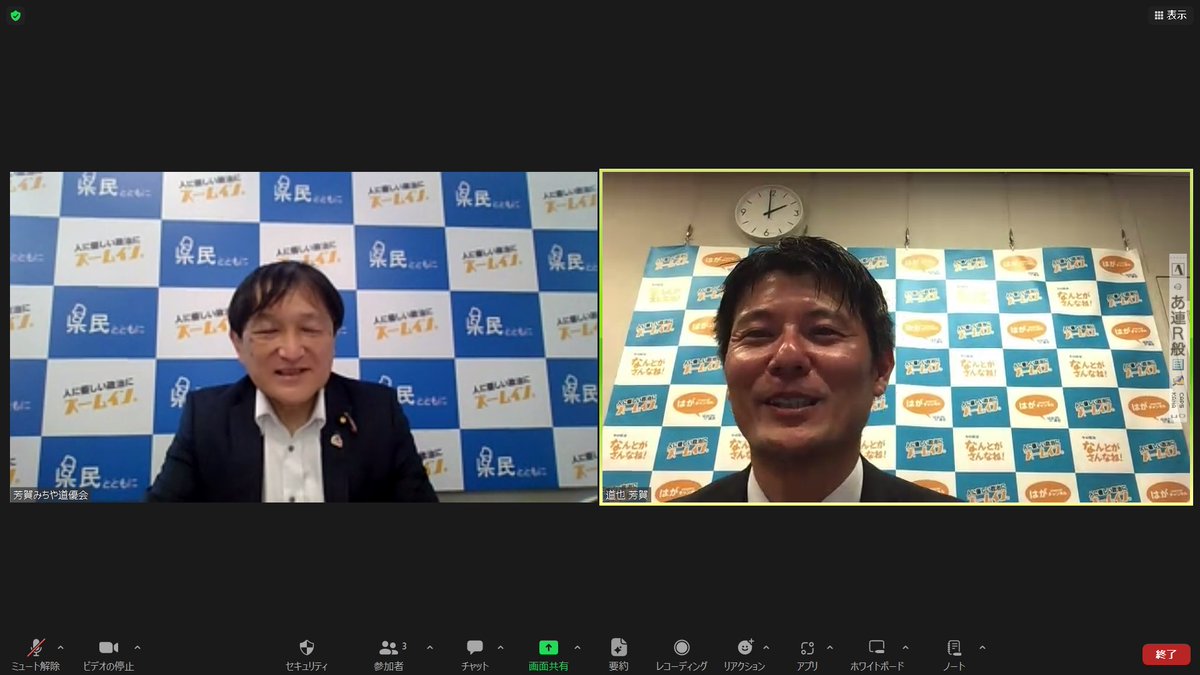Viewport: 1200px width, 675px height.
Task: Open the meeting Summary (要約) tool
Action: (x=619, y=655)
